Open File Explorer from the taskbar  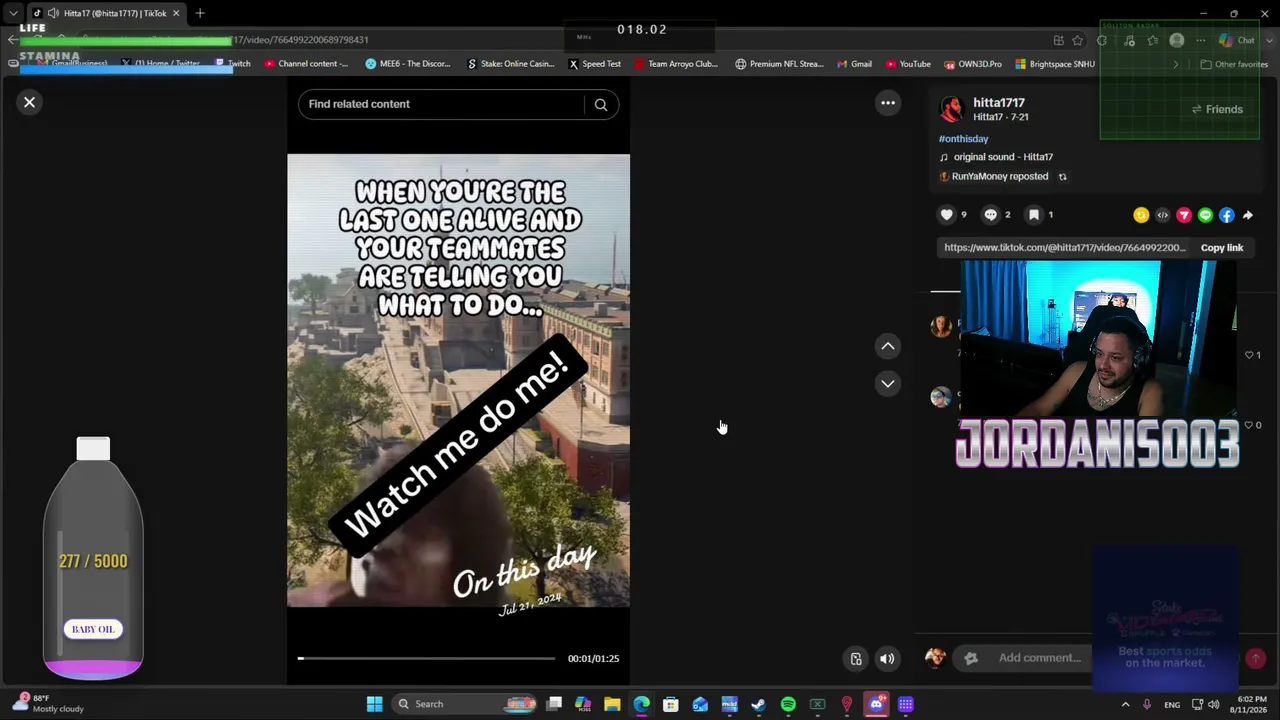(612, 704)
